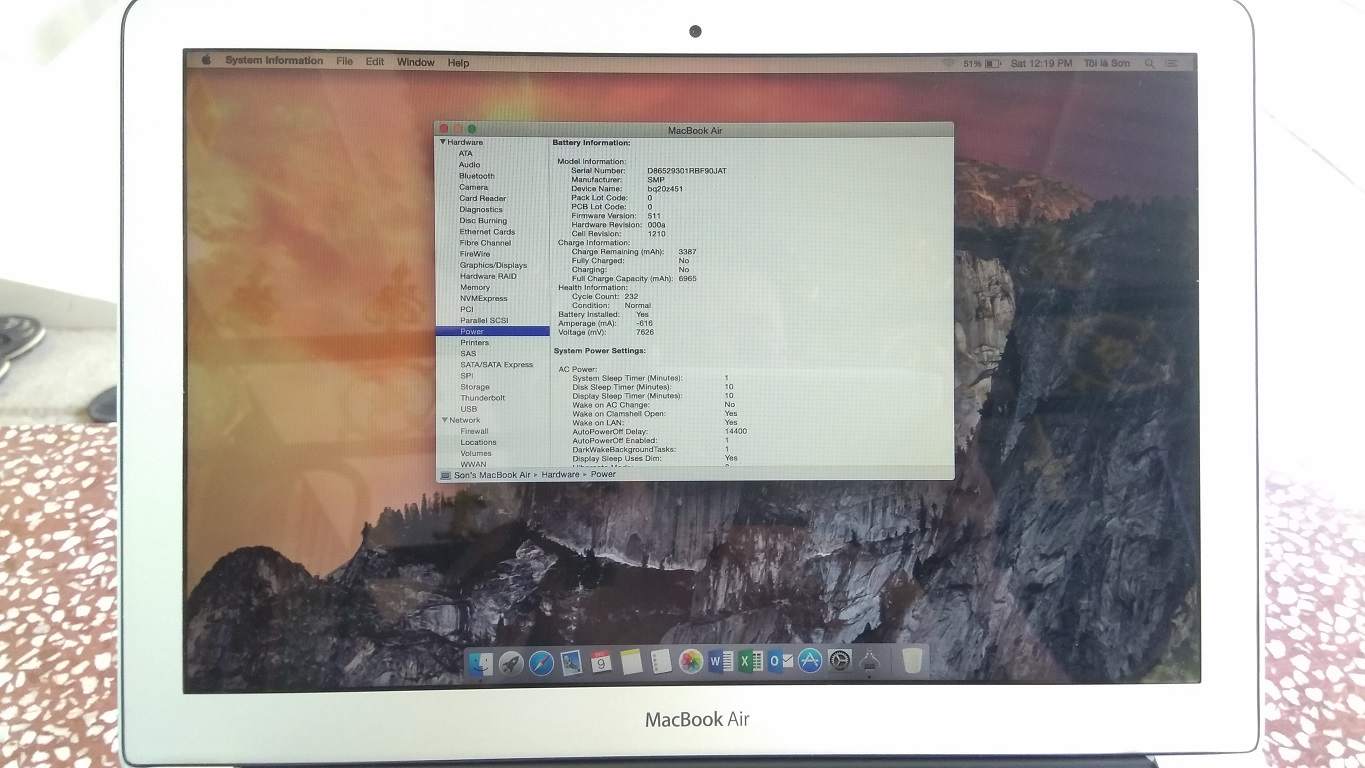Select Disc Burning in sidebar
This screenshot has width=1365, height=768.
(x=483, y=221)
